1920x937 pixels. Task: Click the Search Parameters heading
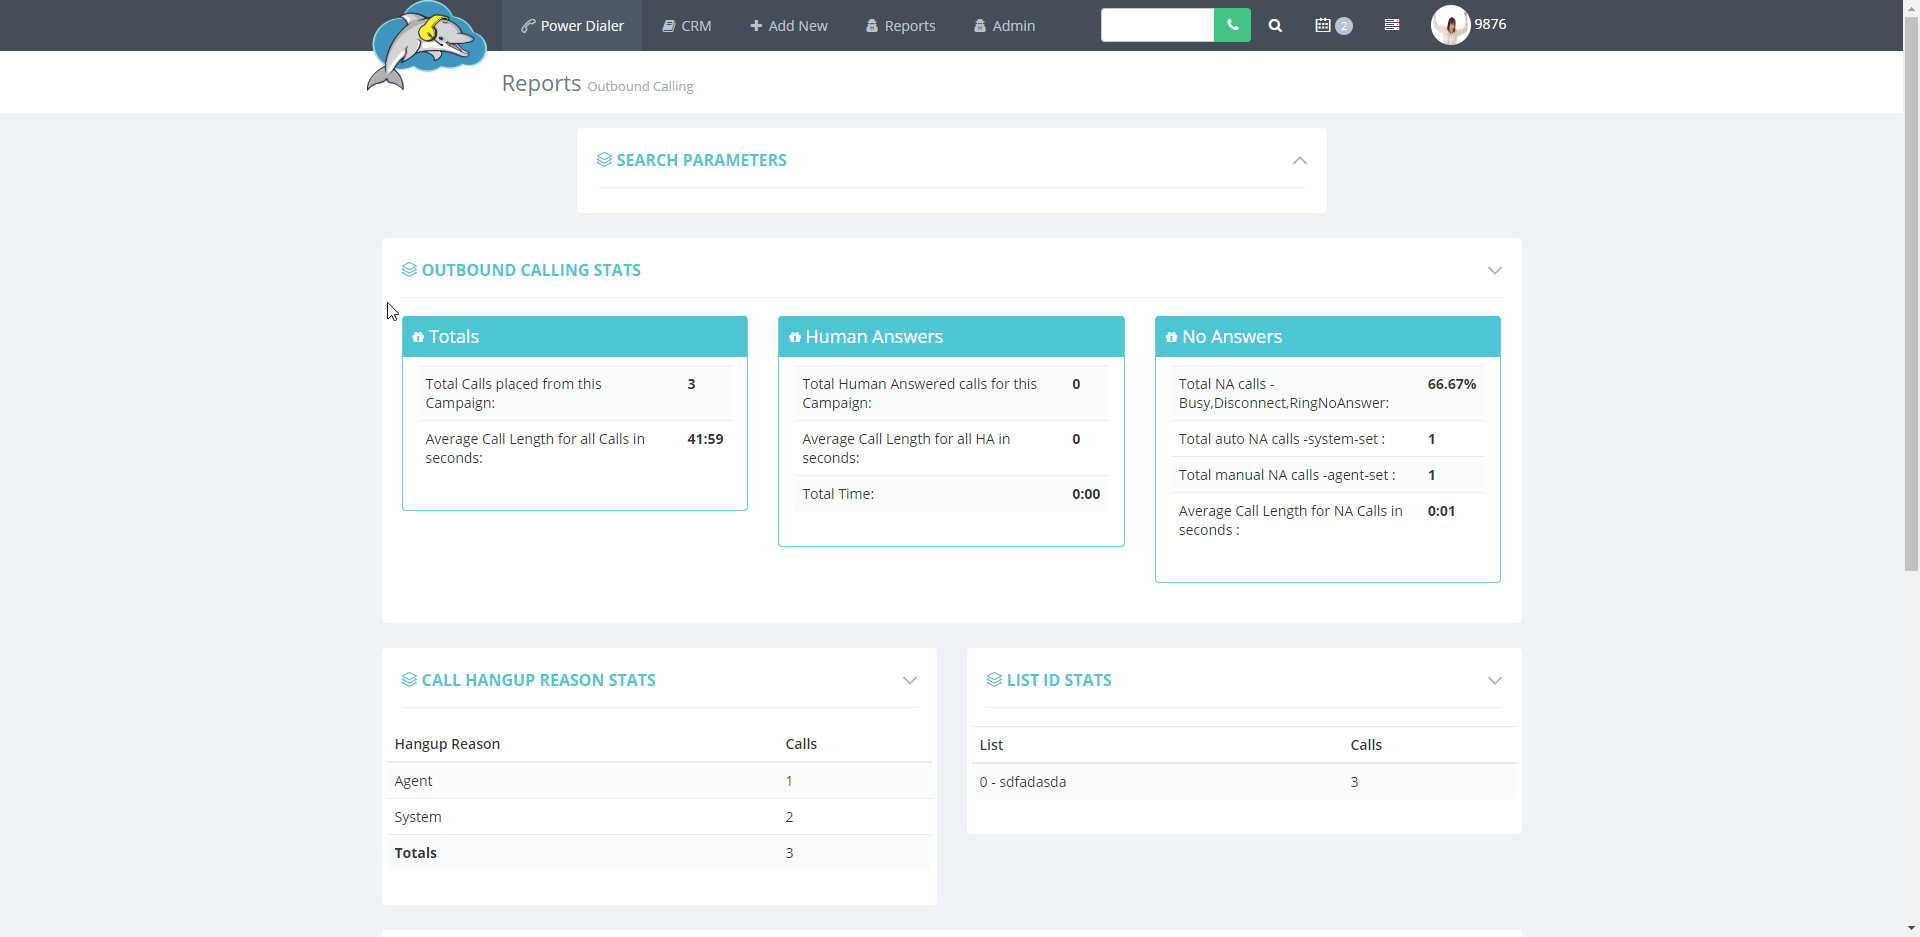point(701,160)
